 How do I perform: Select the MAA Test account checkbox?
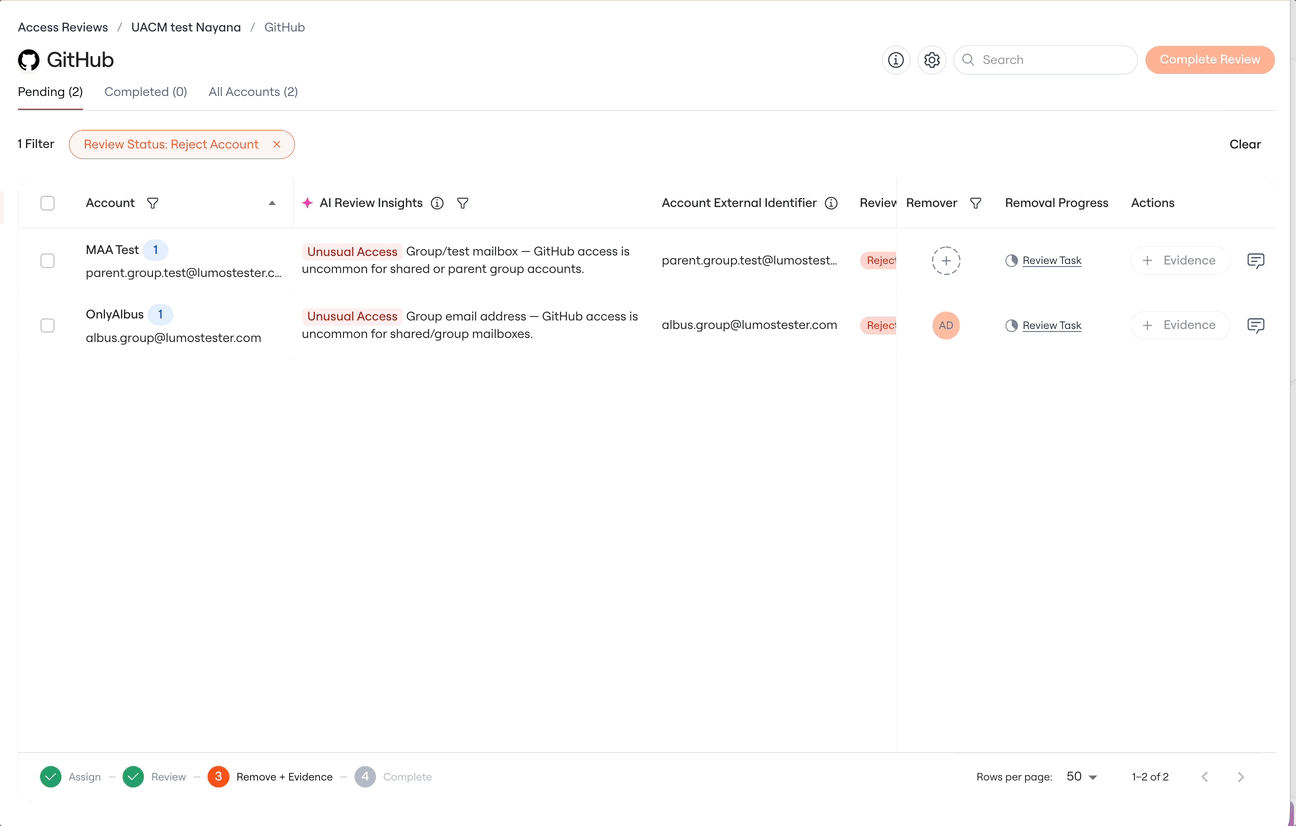(x=47, y=261)
